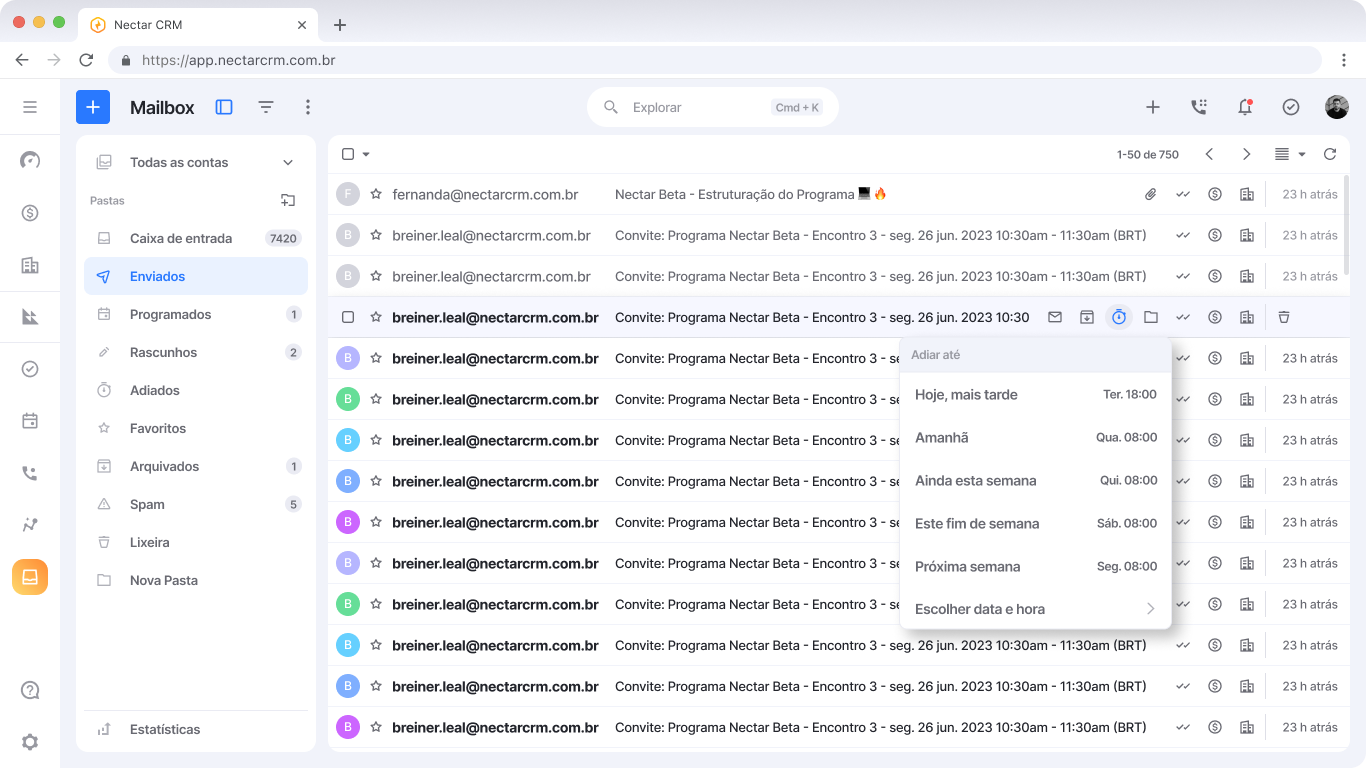The image size is (1366, 768).
Task: Refresh the email list
Action: (1330, 154)
